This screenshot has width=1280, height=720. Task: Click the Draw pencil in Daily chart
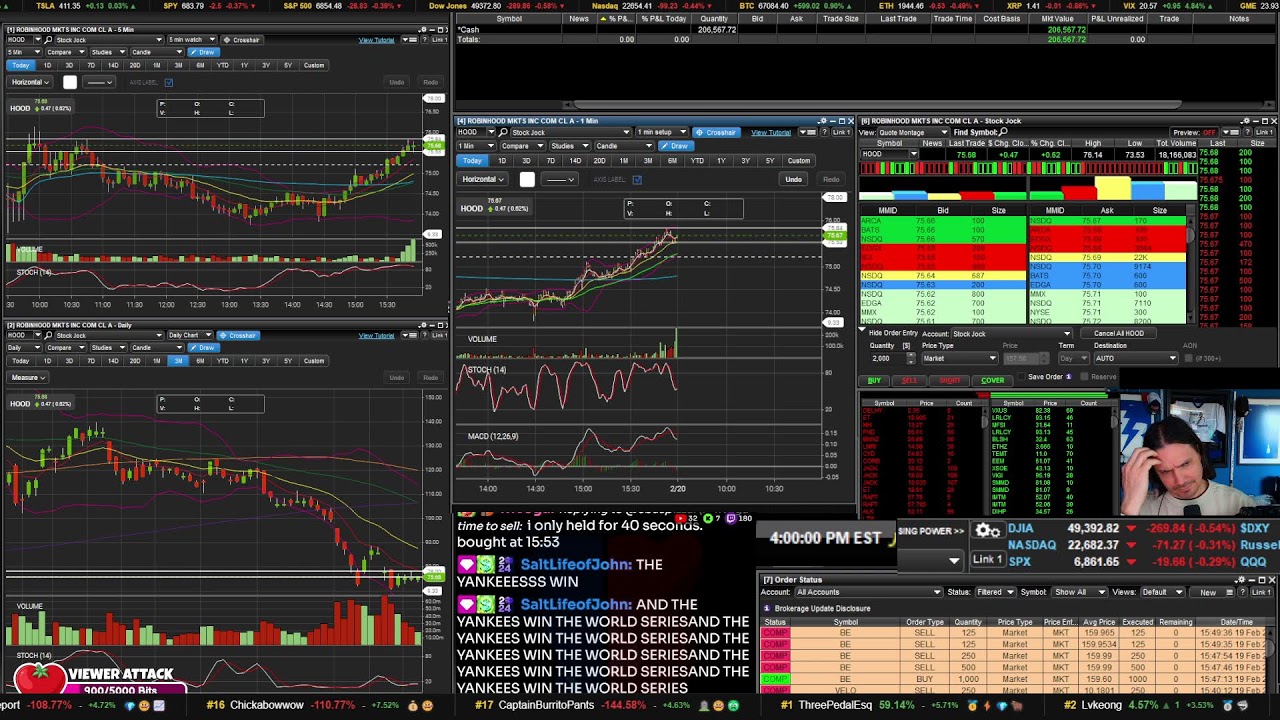pos(204,347)
